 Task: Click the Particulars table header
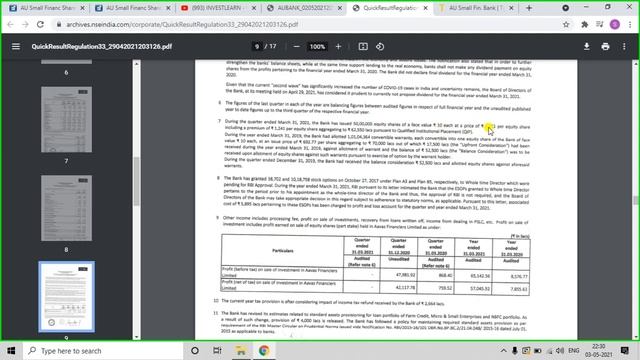(283, 251)
